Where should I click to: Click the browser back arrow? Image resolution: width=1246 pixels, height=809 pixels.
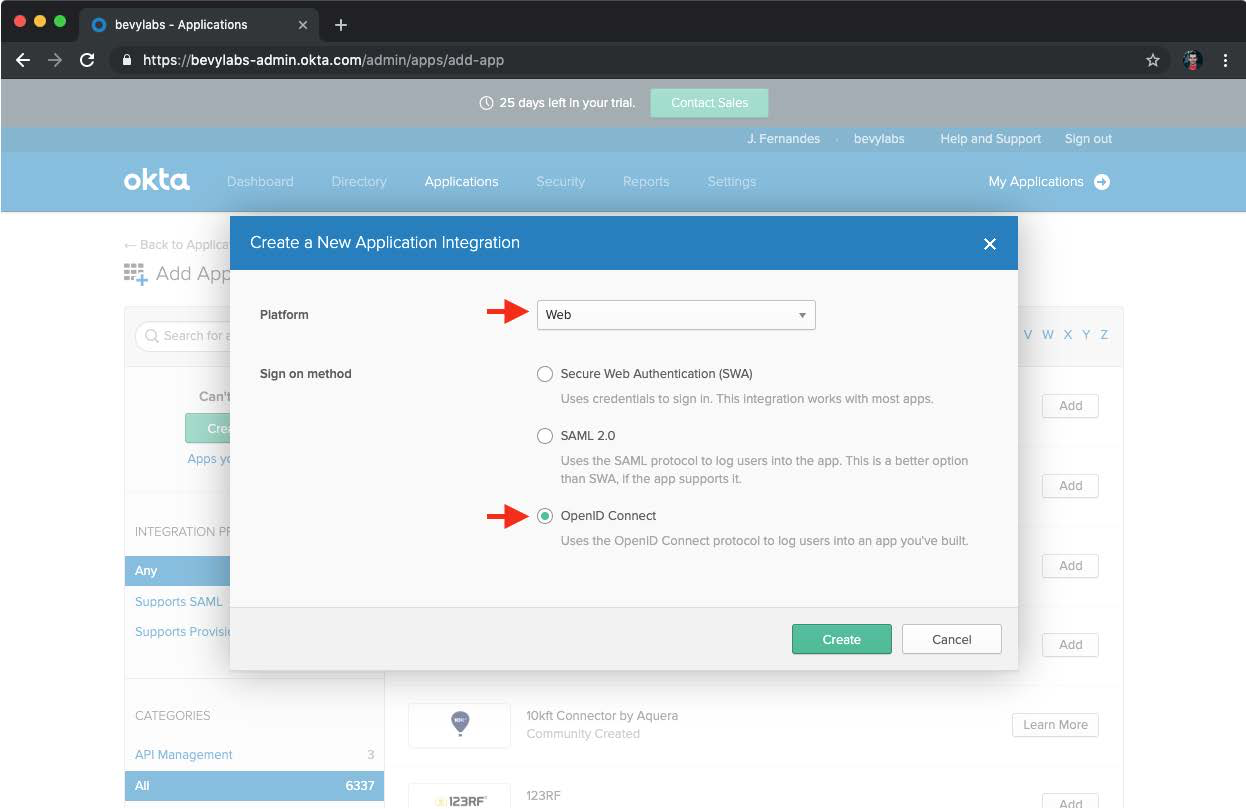23,60
